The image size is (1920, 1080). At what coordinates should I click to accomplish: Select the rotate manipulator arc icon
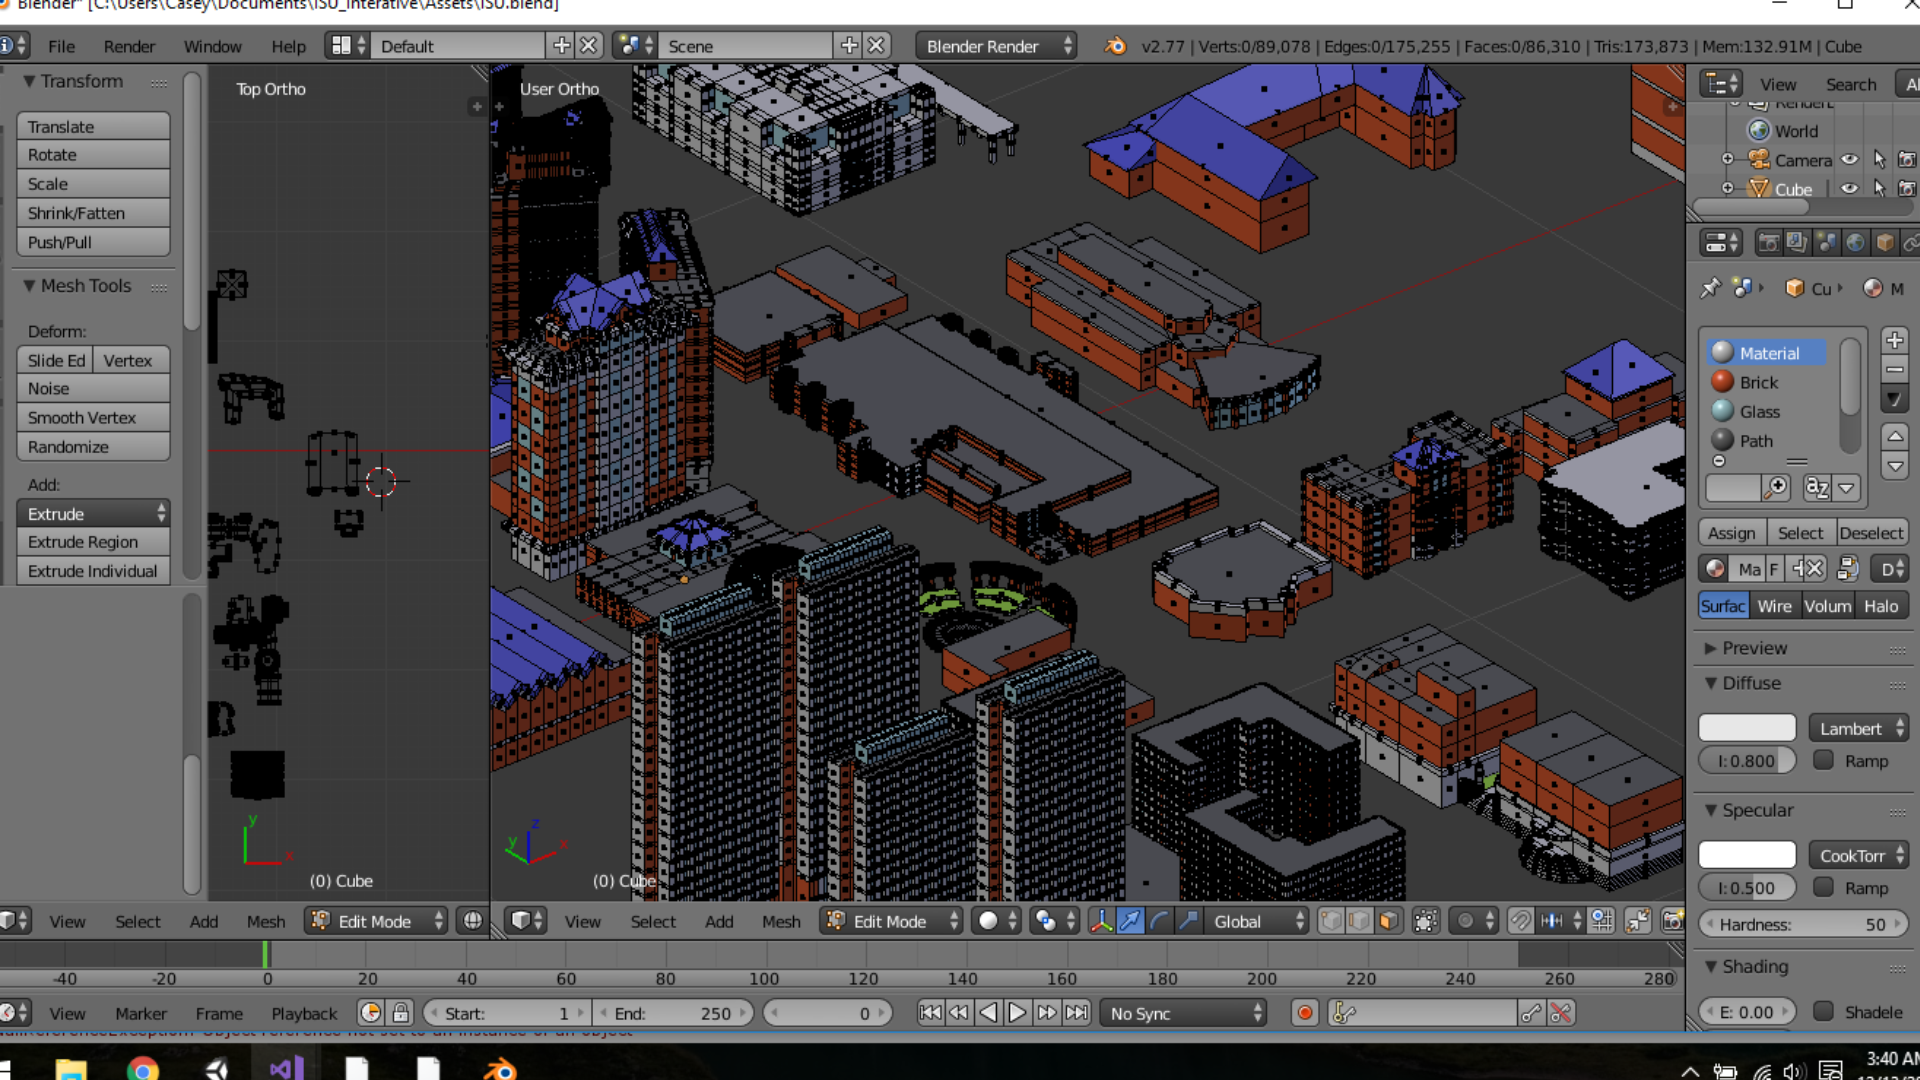[1159, 921]
